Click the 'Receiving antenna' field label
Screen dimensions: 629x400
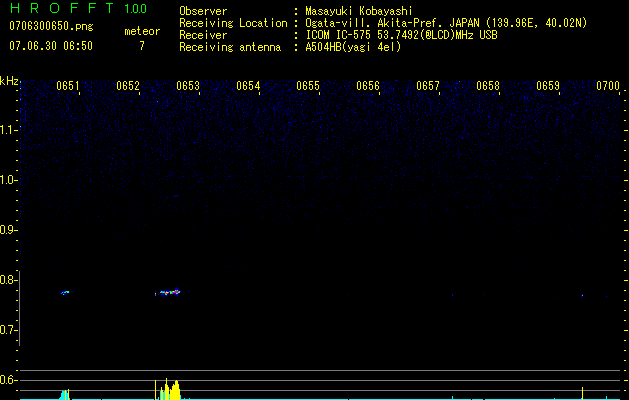(230, 47)
